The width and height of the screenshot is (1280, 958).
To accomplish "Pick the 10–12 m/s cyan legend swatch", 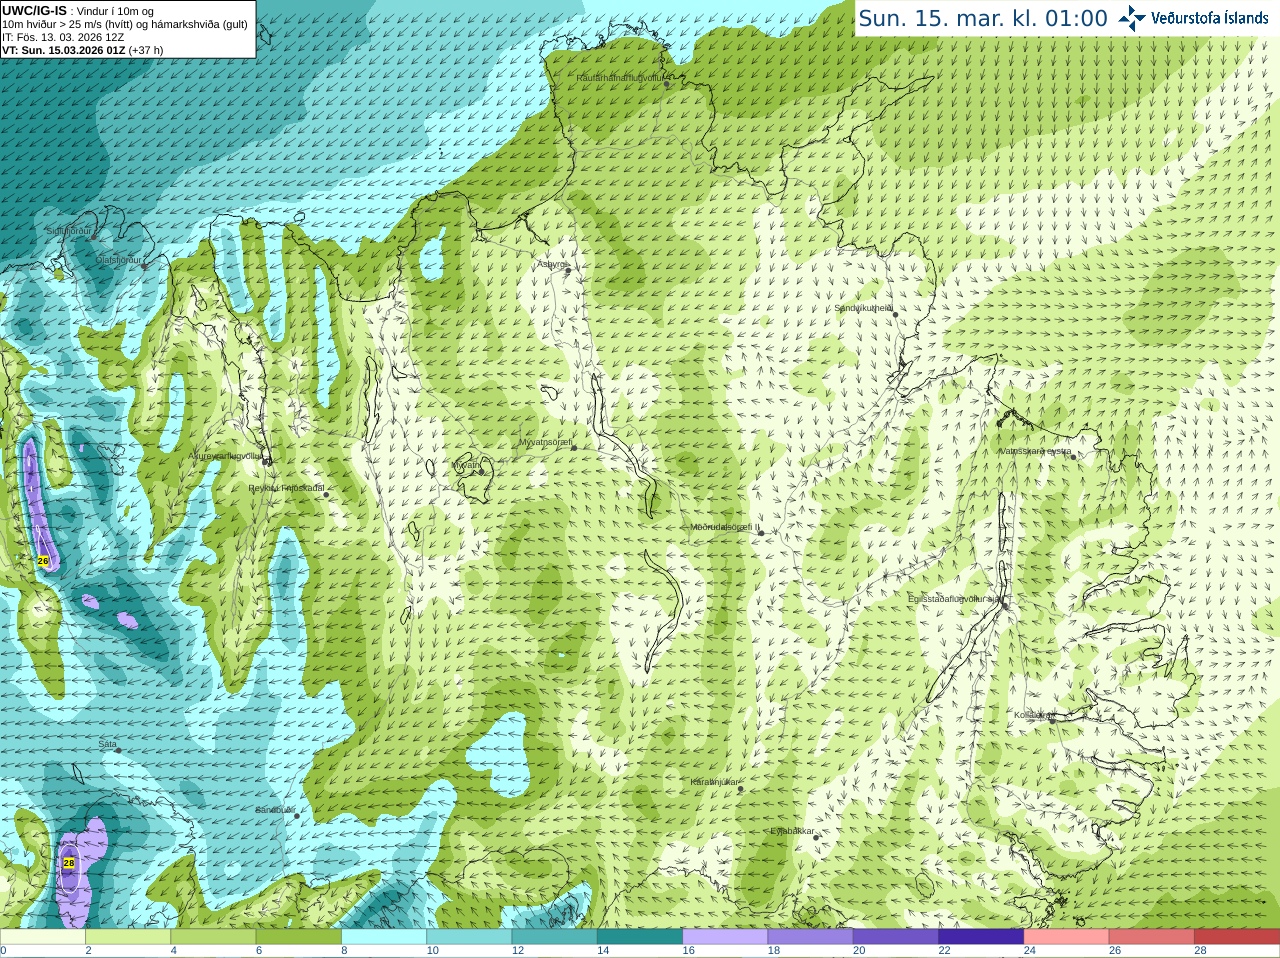I will [x=469, y=937].
